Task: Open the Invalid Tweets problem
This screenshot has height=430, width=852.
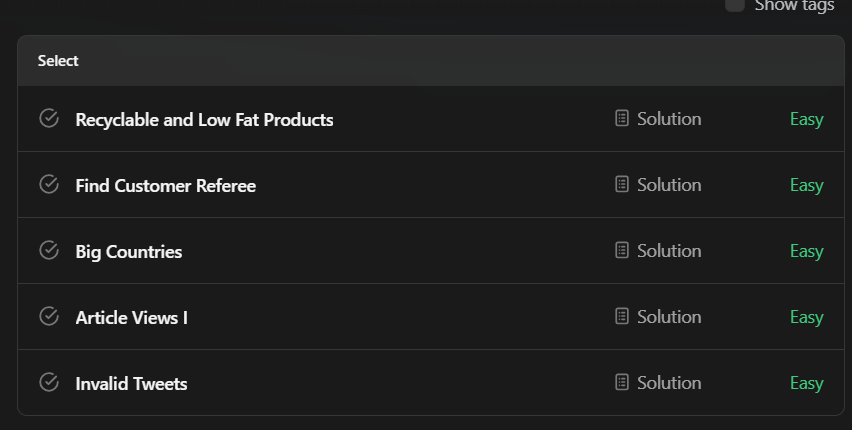Action: 131,384
